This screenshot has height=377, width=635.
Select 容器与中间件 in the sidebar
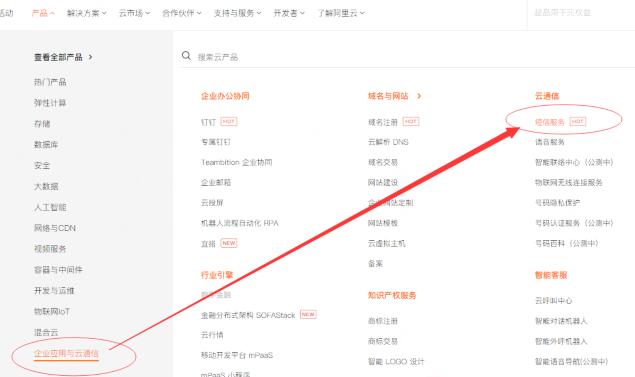click(58, 270)
